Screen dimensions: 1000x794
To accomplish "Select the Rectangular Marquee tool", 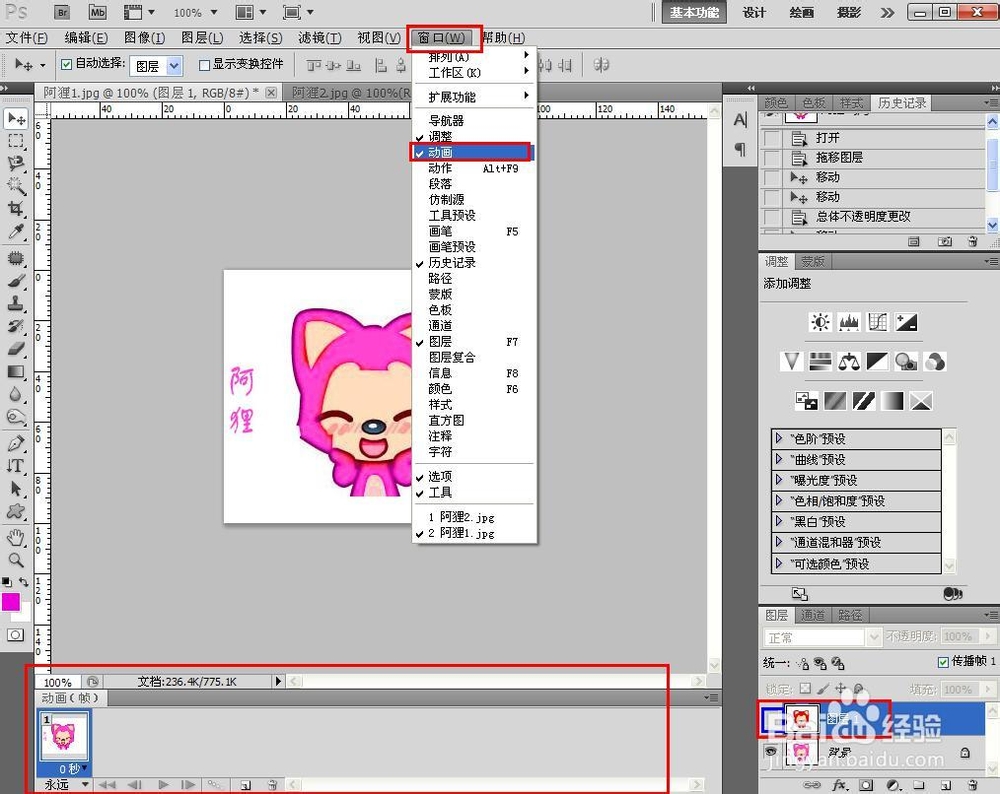I will 15,140.
